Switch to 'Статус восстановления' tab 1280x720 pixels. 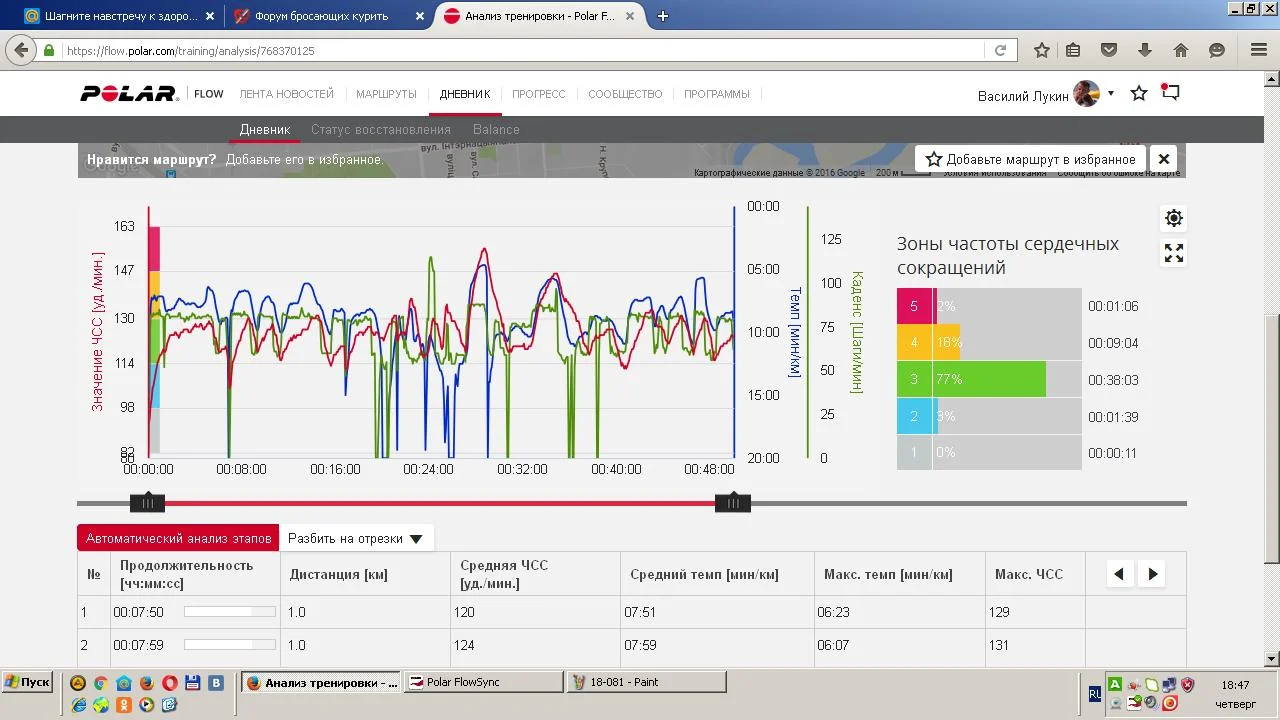380,129
